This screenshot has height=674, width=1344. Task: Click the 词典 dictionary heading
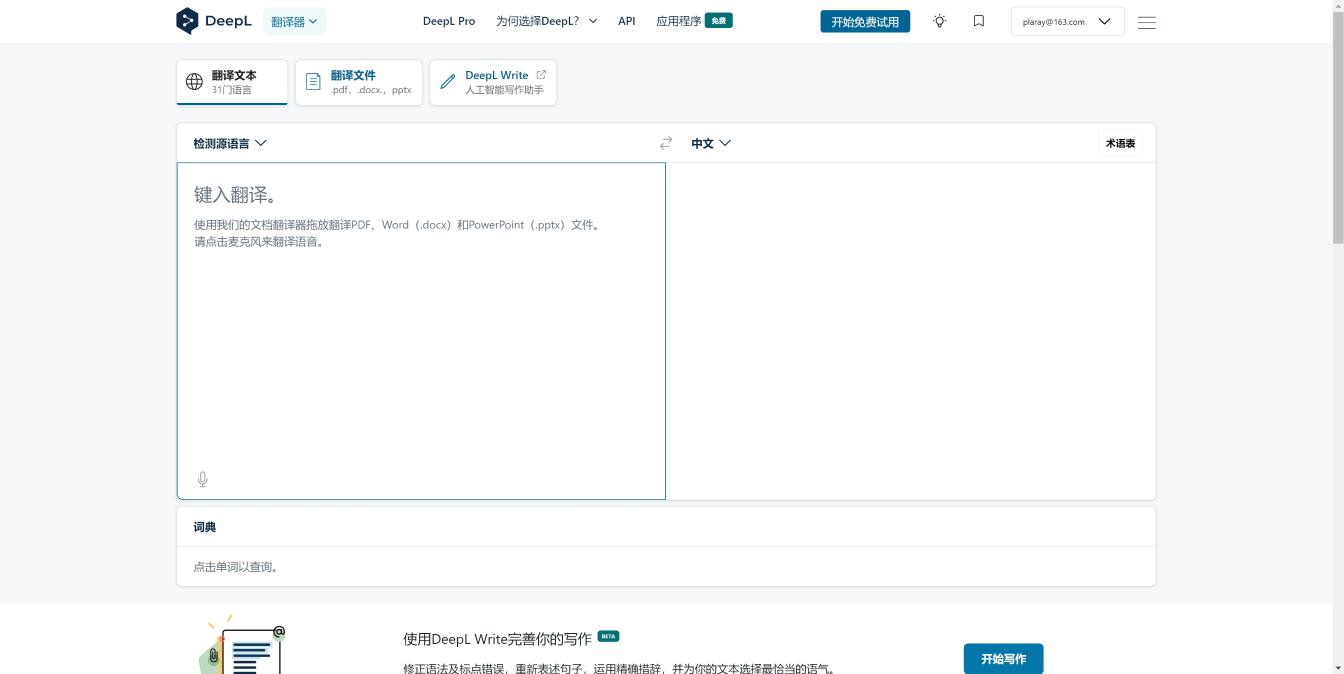[205, 527]
